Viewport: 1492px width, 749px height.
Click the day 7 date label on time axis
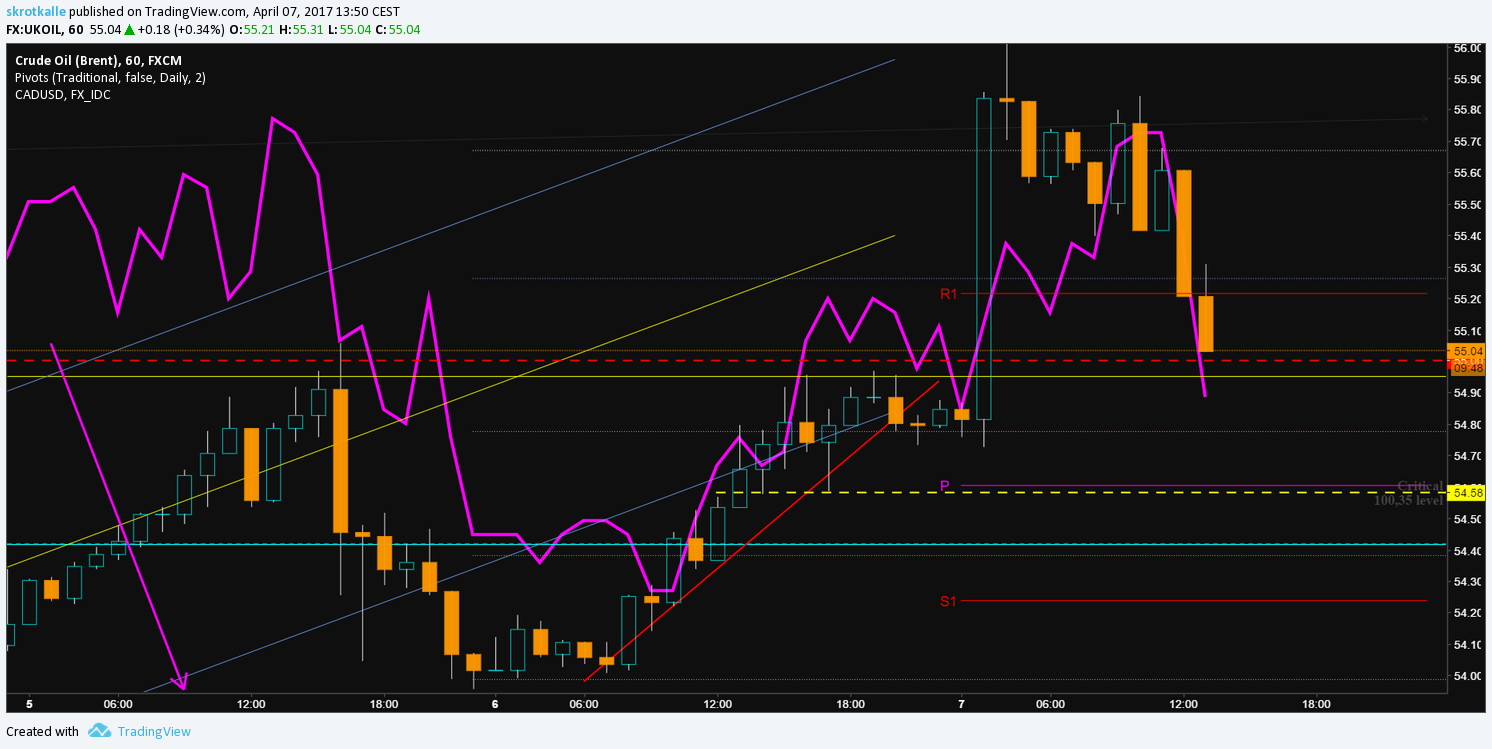(961, 703)
